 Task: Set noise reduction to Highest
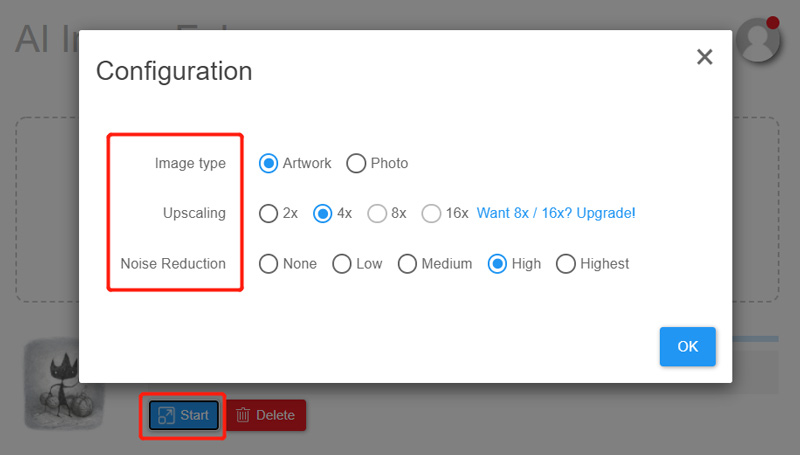click(x=566, y=264)
